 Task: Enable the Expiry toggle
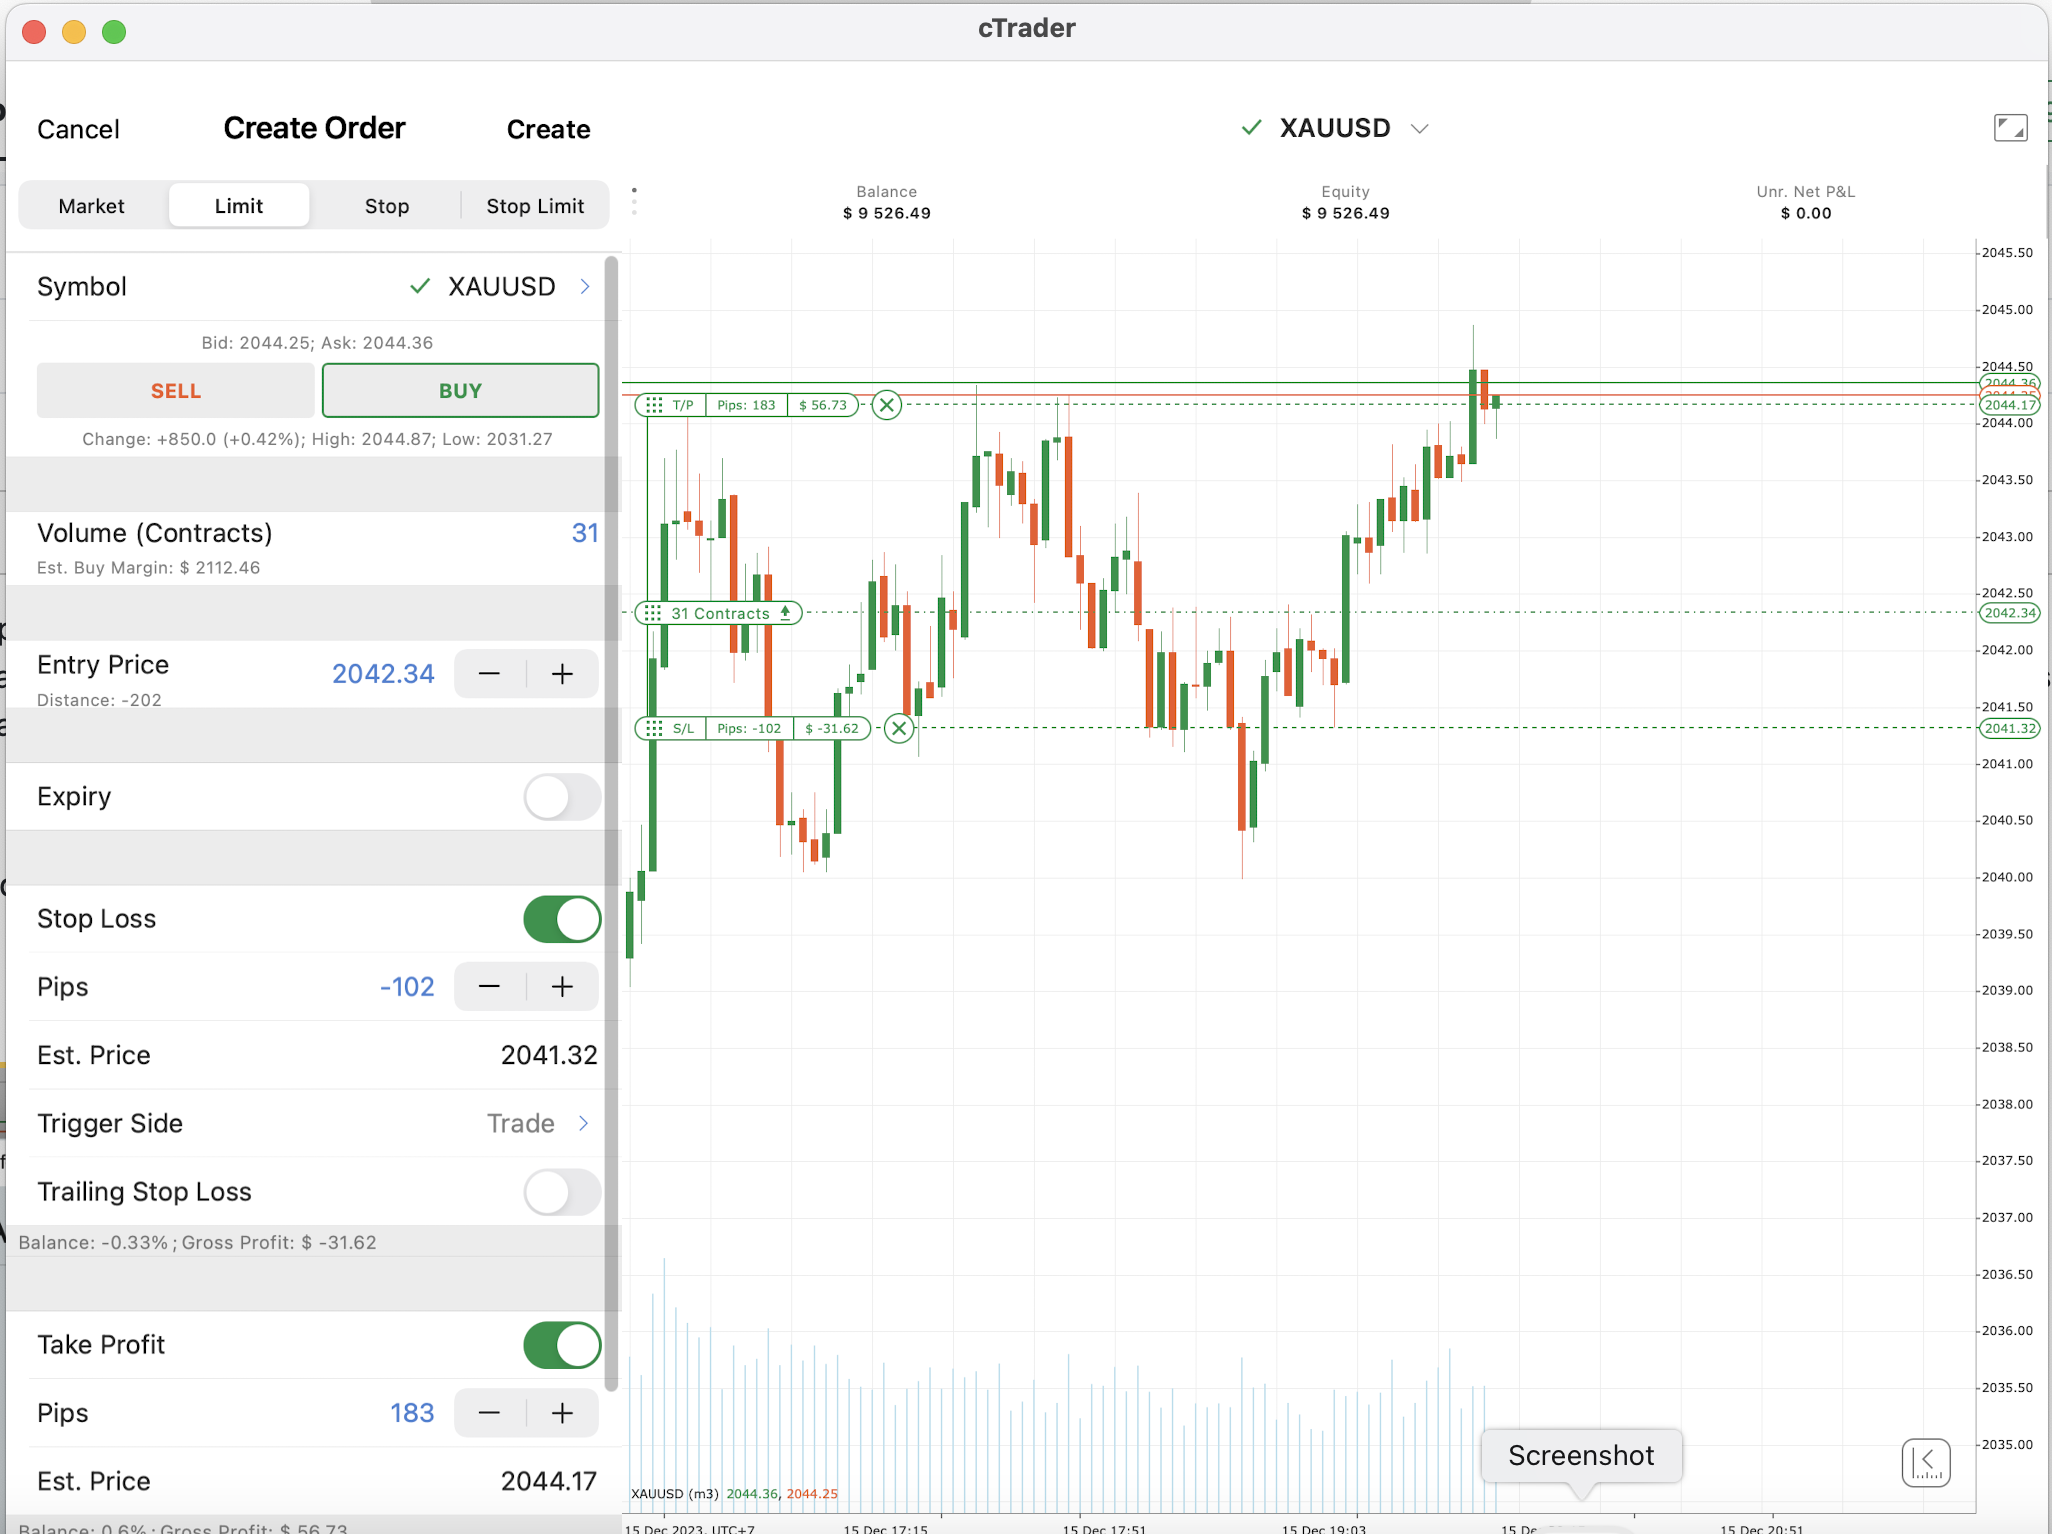pos(562,797)
